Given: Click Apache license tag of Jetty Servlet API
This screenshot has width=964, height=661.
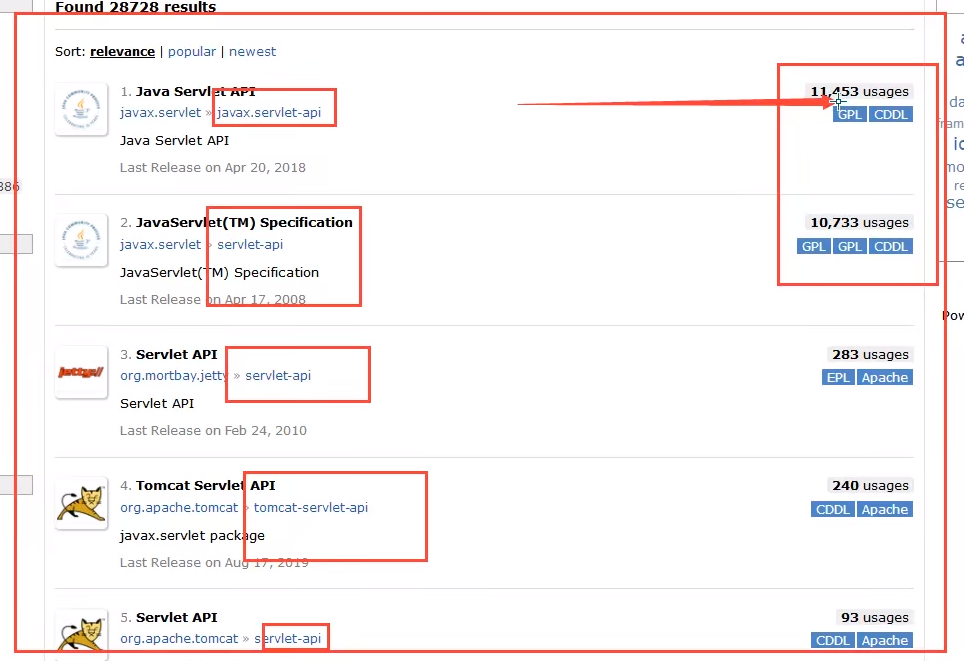Looking at the screenshot, I should coord(885,378).
